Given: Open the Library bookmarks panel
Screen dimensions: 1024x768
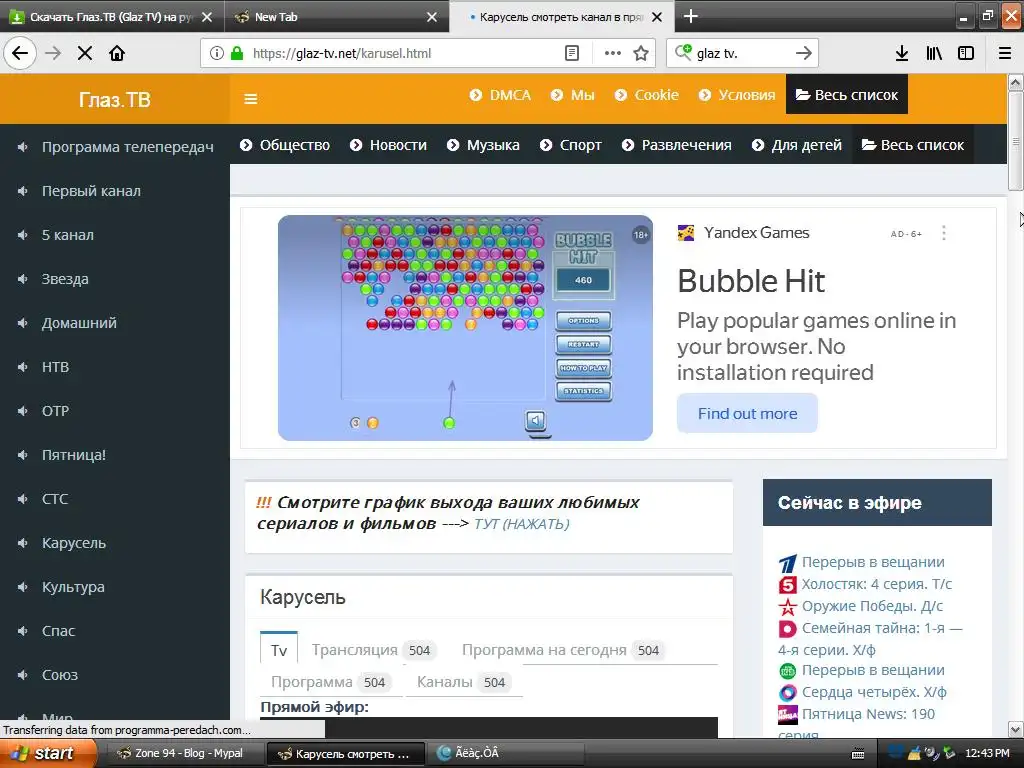Looking at the screenshot, I should [934, 54].
